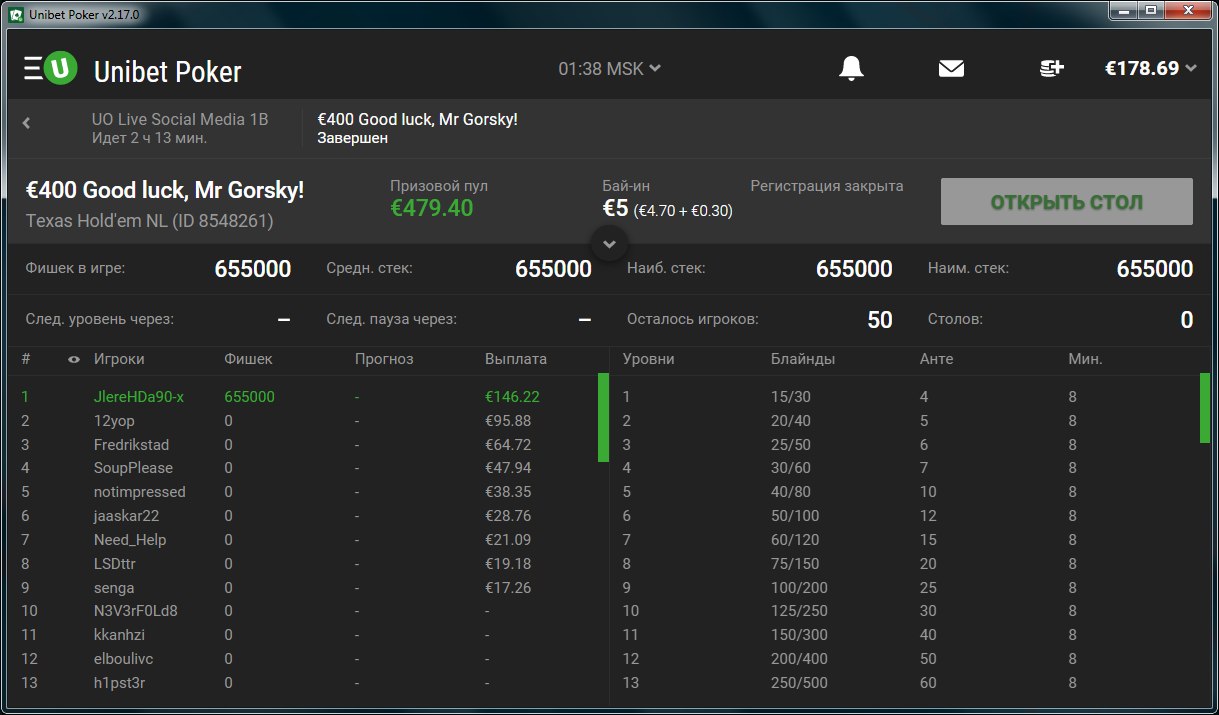Select player senga
Image resolution: width=1219 pixels, height=715 pixels.
114,588
